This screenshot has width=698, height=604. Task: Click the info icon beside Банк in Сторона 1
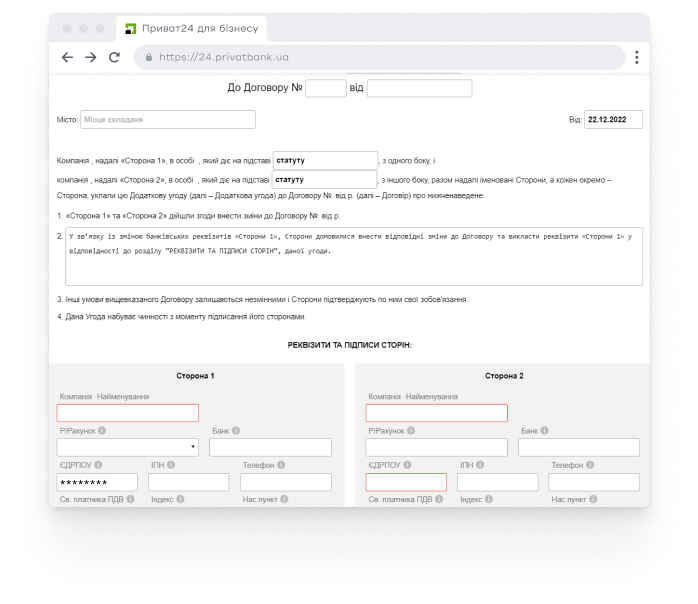coord(236,431)
